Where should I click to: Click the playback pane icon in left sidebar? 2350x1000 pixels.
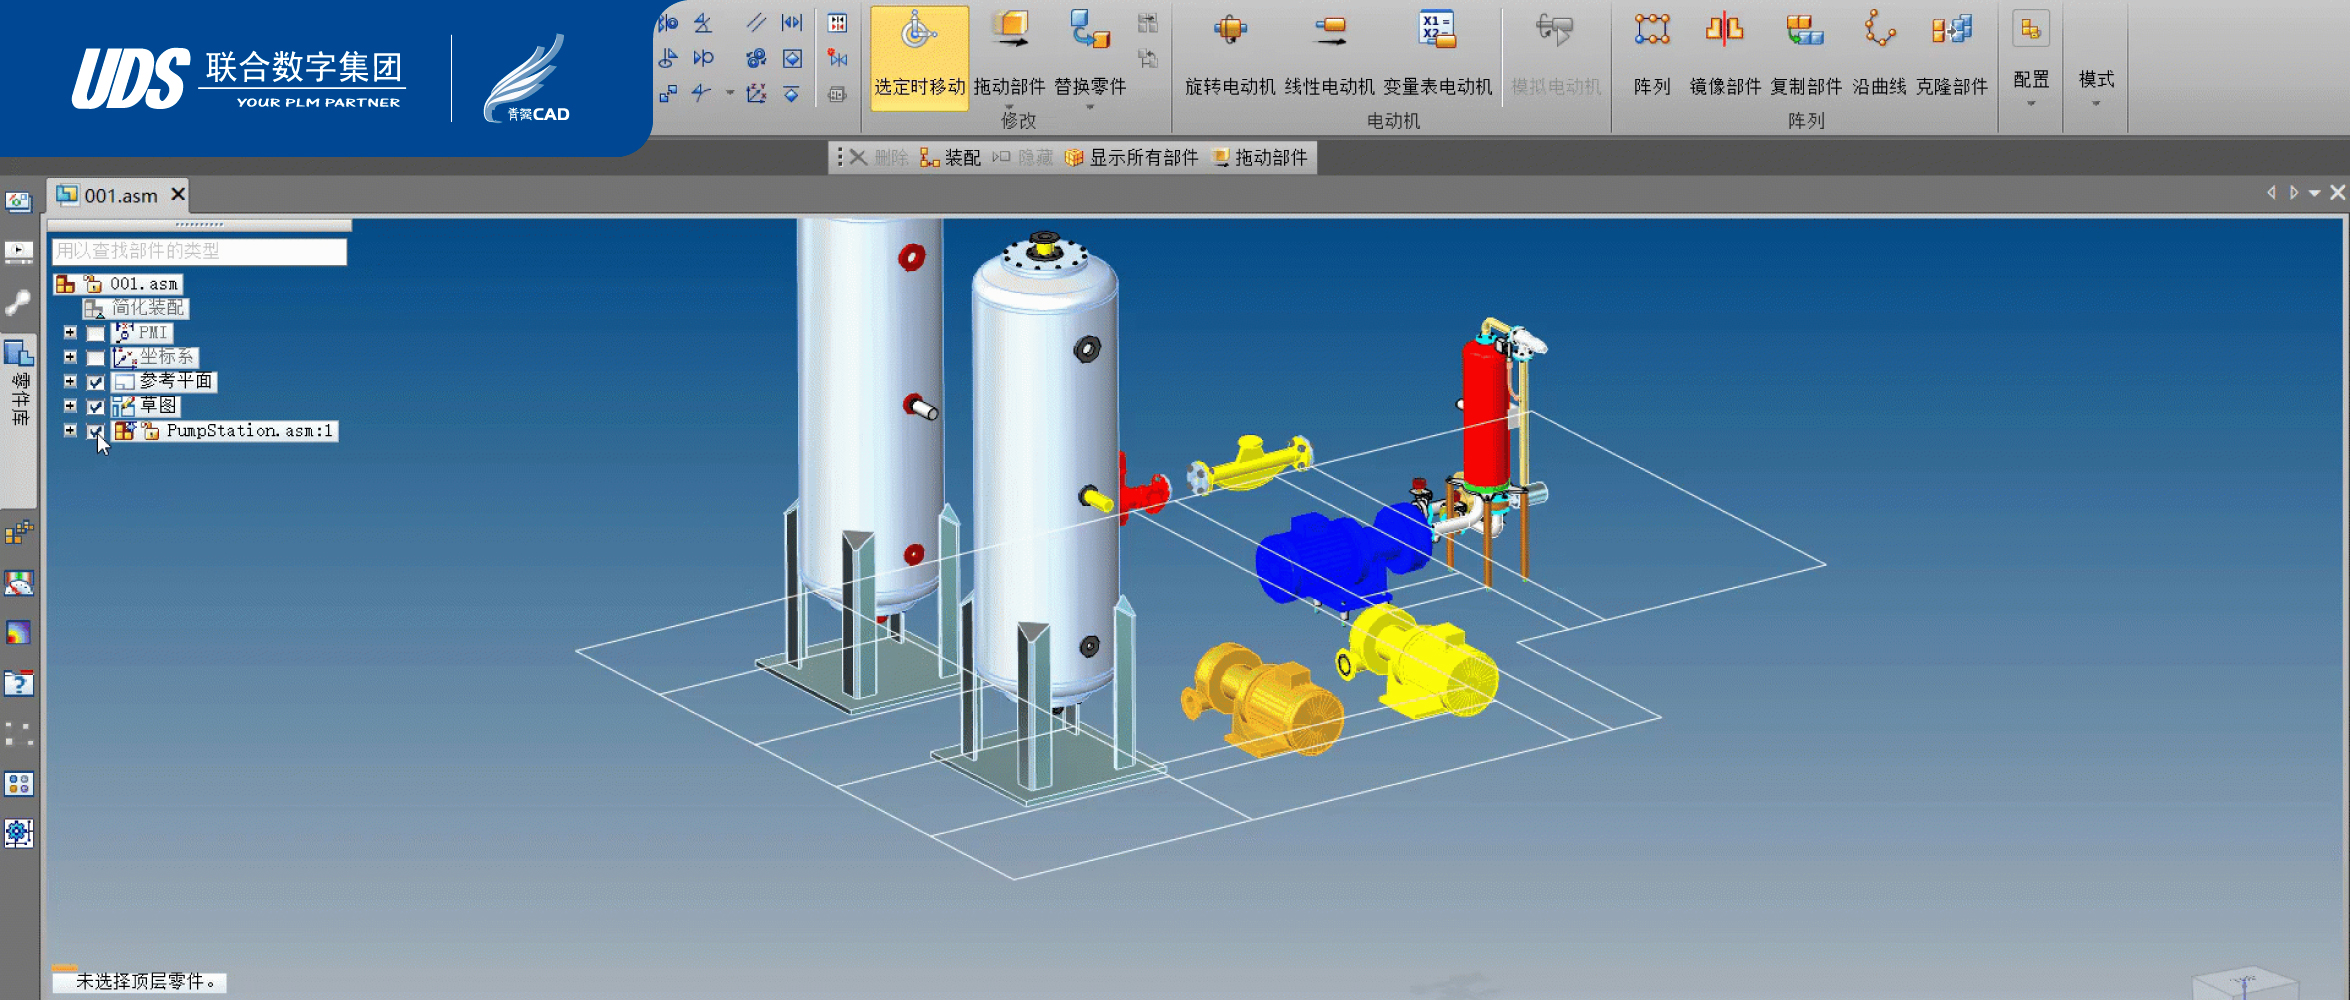pos(19,251)
